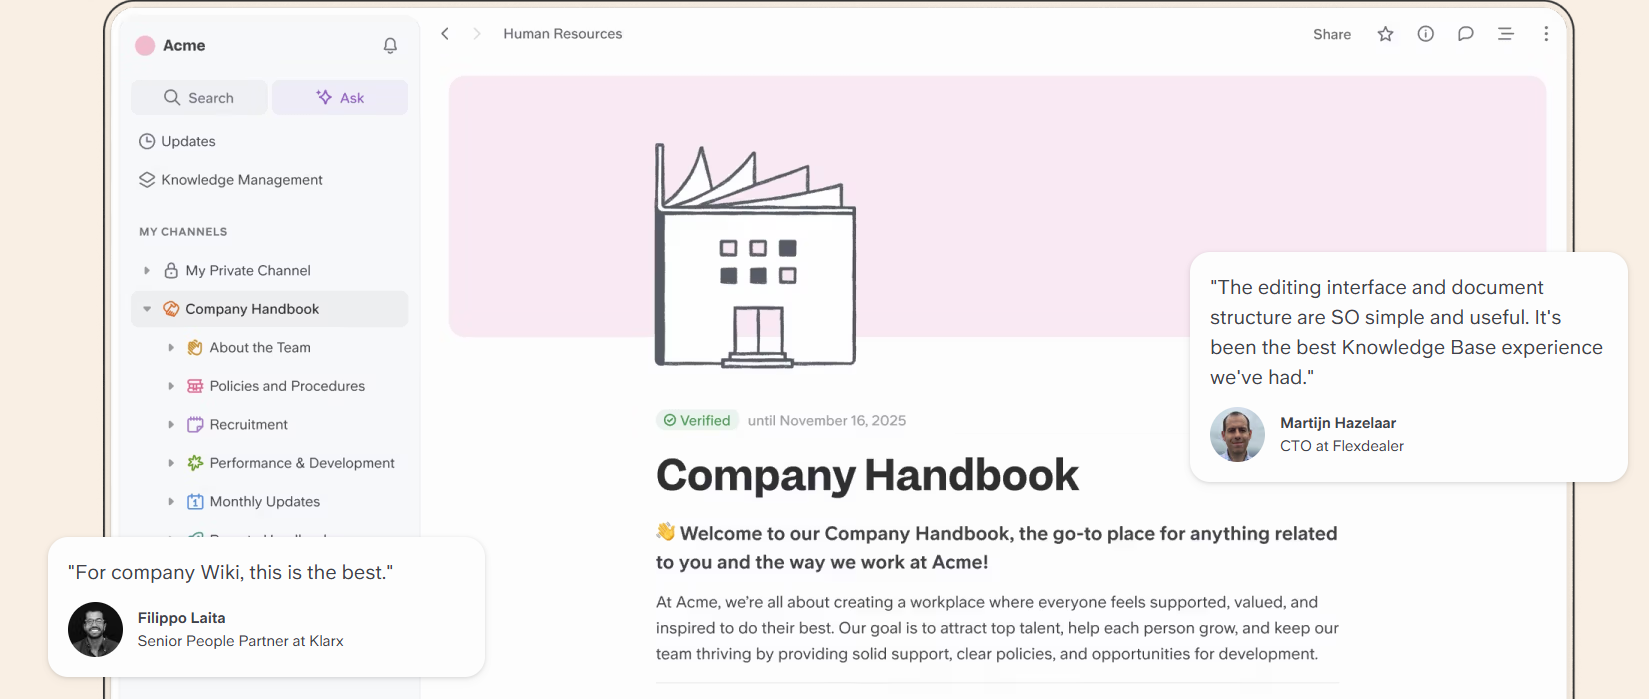Expand the My Private Channel arrow

(x=147, y=271)
